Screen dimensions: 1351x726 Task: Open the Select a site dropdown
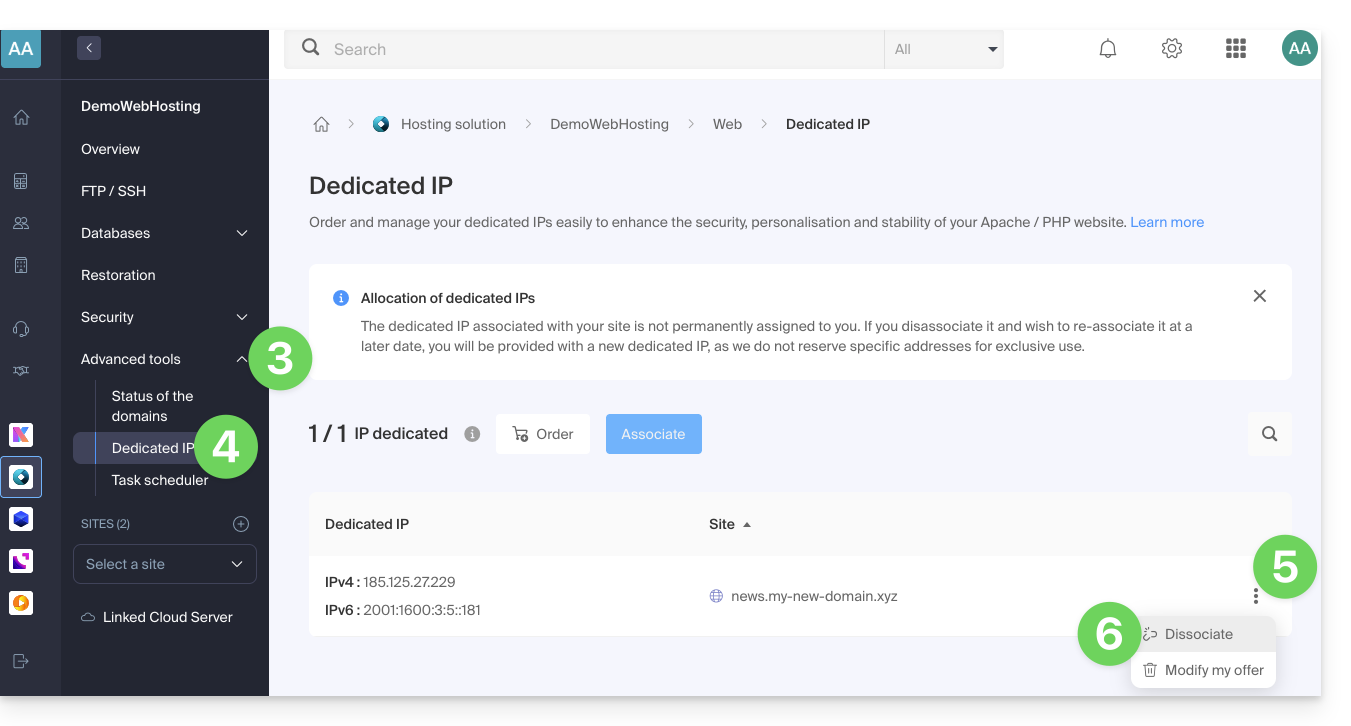(x=165, y=564)
